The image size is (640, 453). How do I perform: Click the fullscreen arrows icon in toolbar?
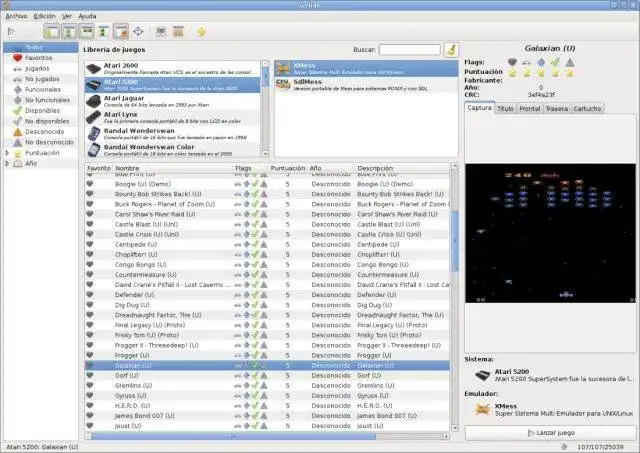tap(138, 31)
